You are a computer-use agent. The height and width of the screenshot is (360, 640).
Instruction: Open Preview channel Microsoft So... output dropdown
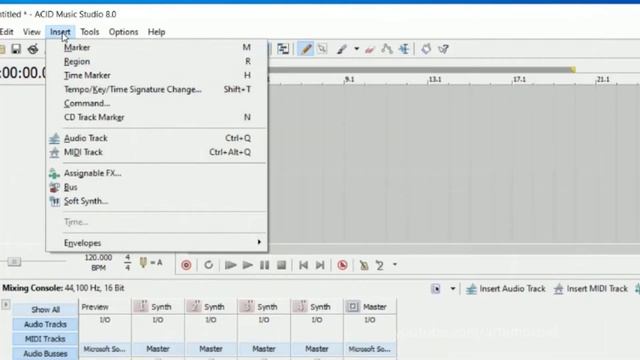(x=104, y=349)
